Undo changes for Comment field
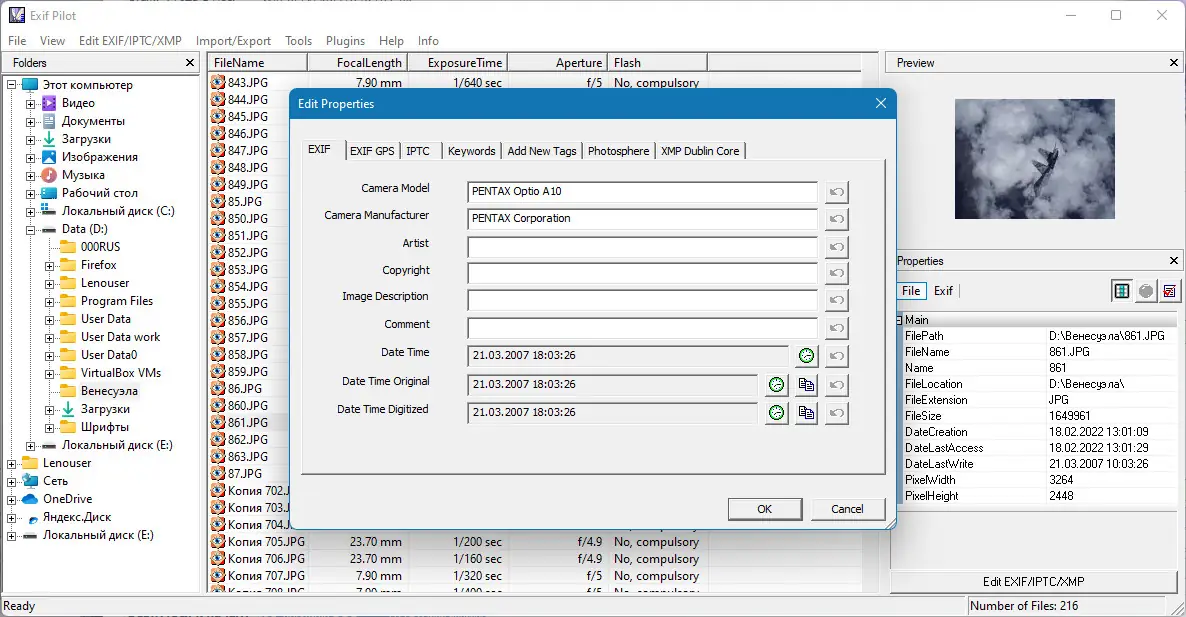Screen dimensions: 1186x617 pos(836,328)
